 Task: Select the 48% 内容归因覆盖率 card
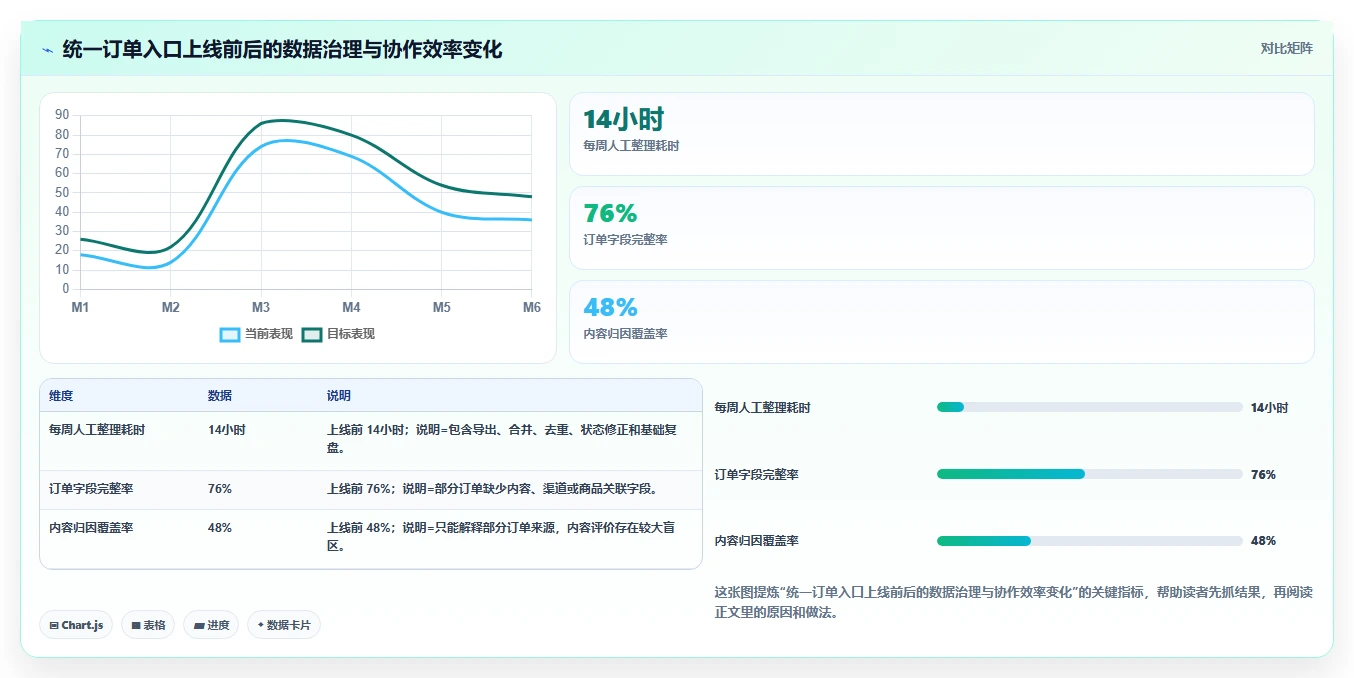(x=942, y=322)
